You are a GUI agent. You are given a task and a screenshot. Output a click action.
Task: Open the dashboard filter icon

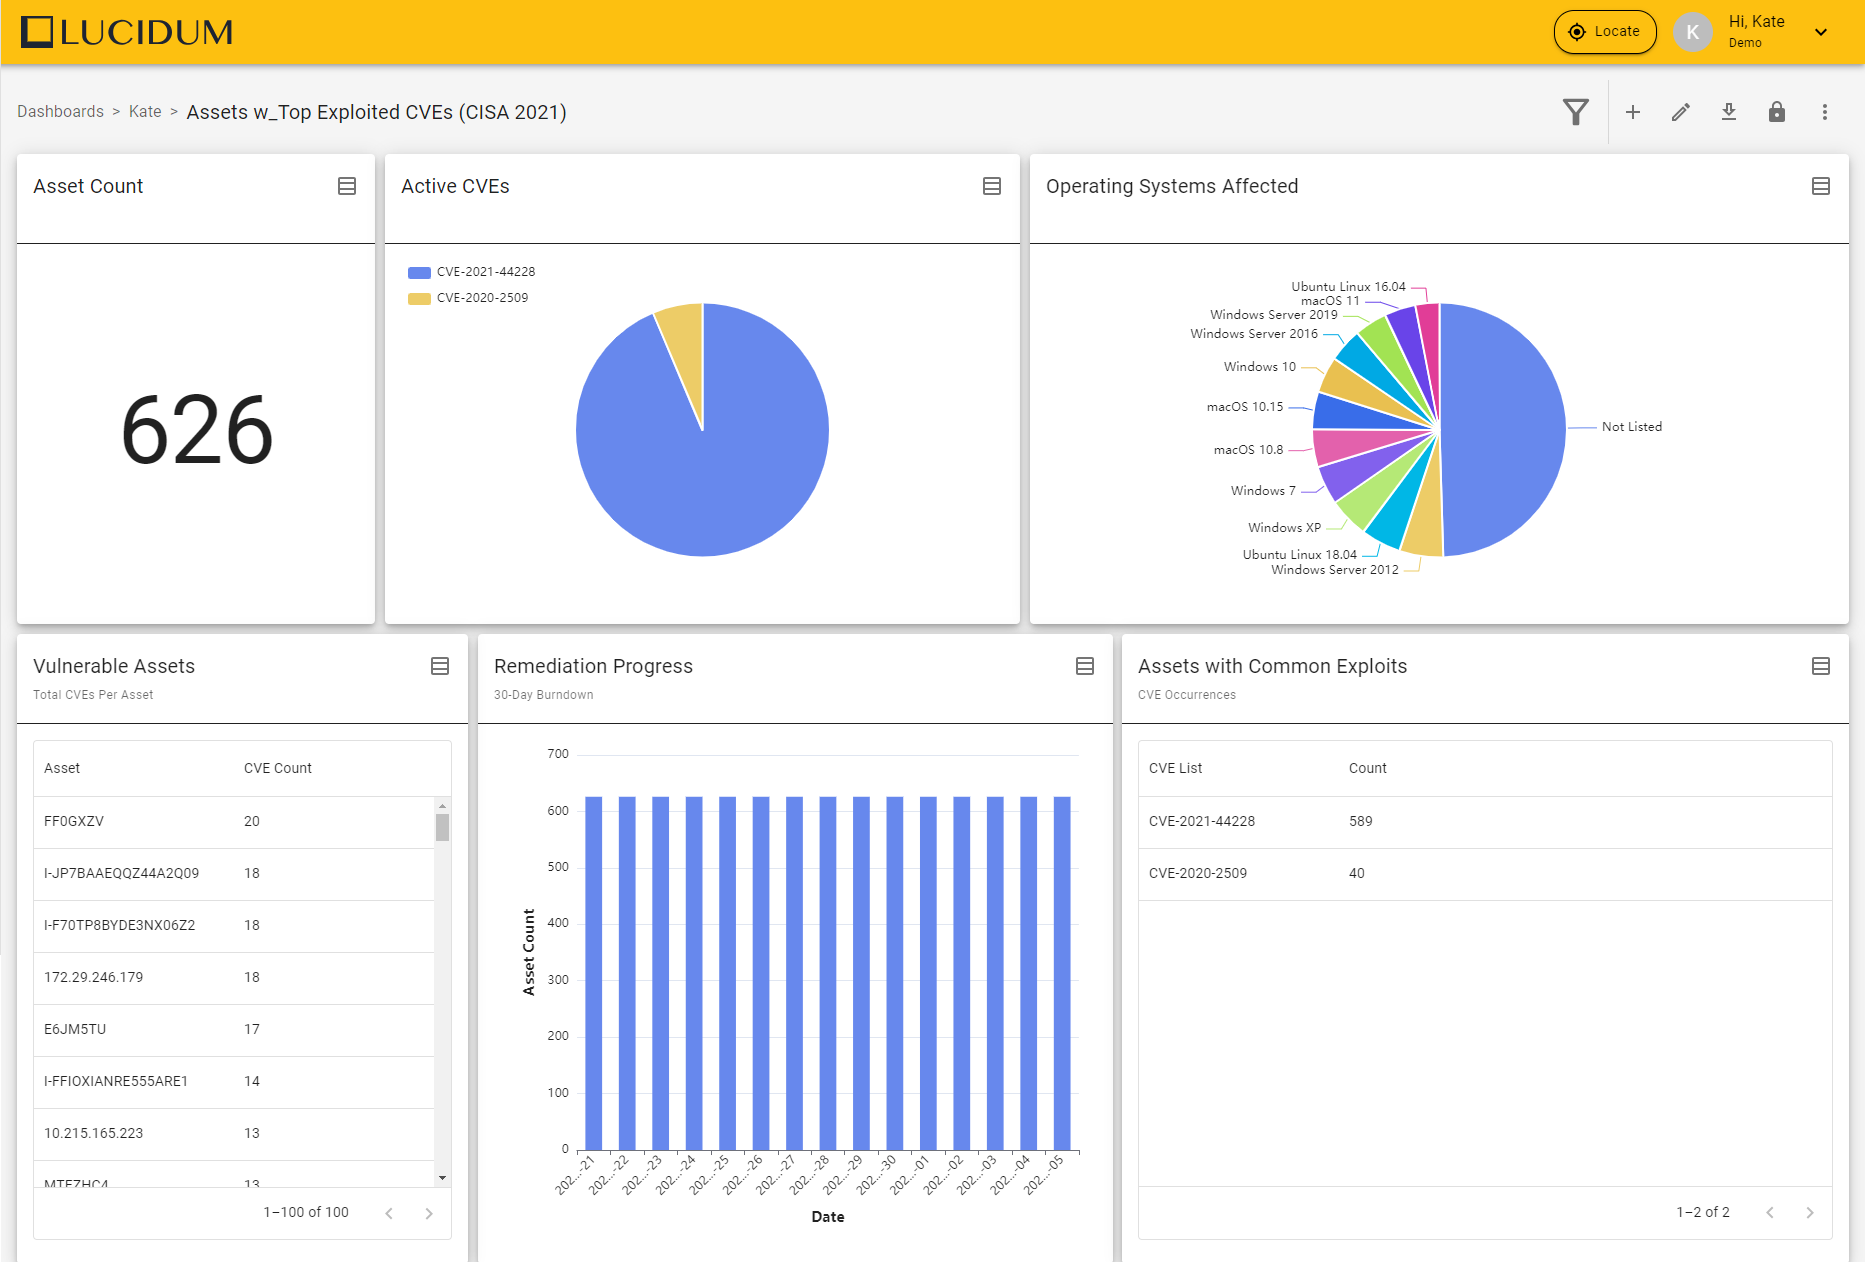[1575, 111]
